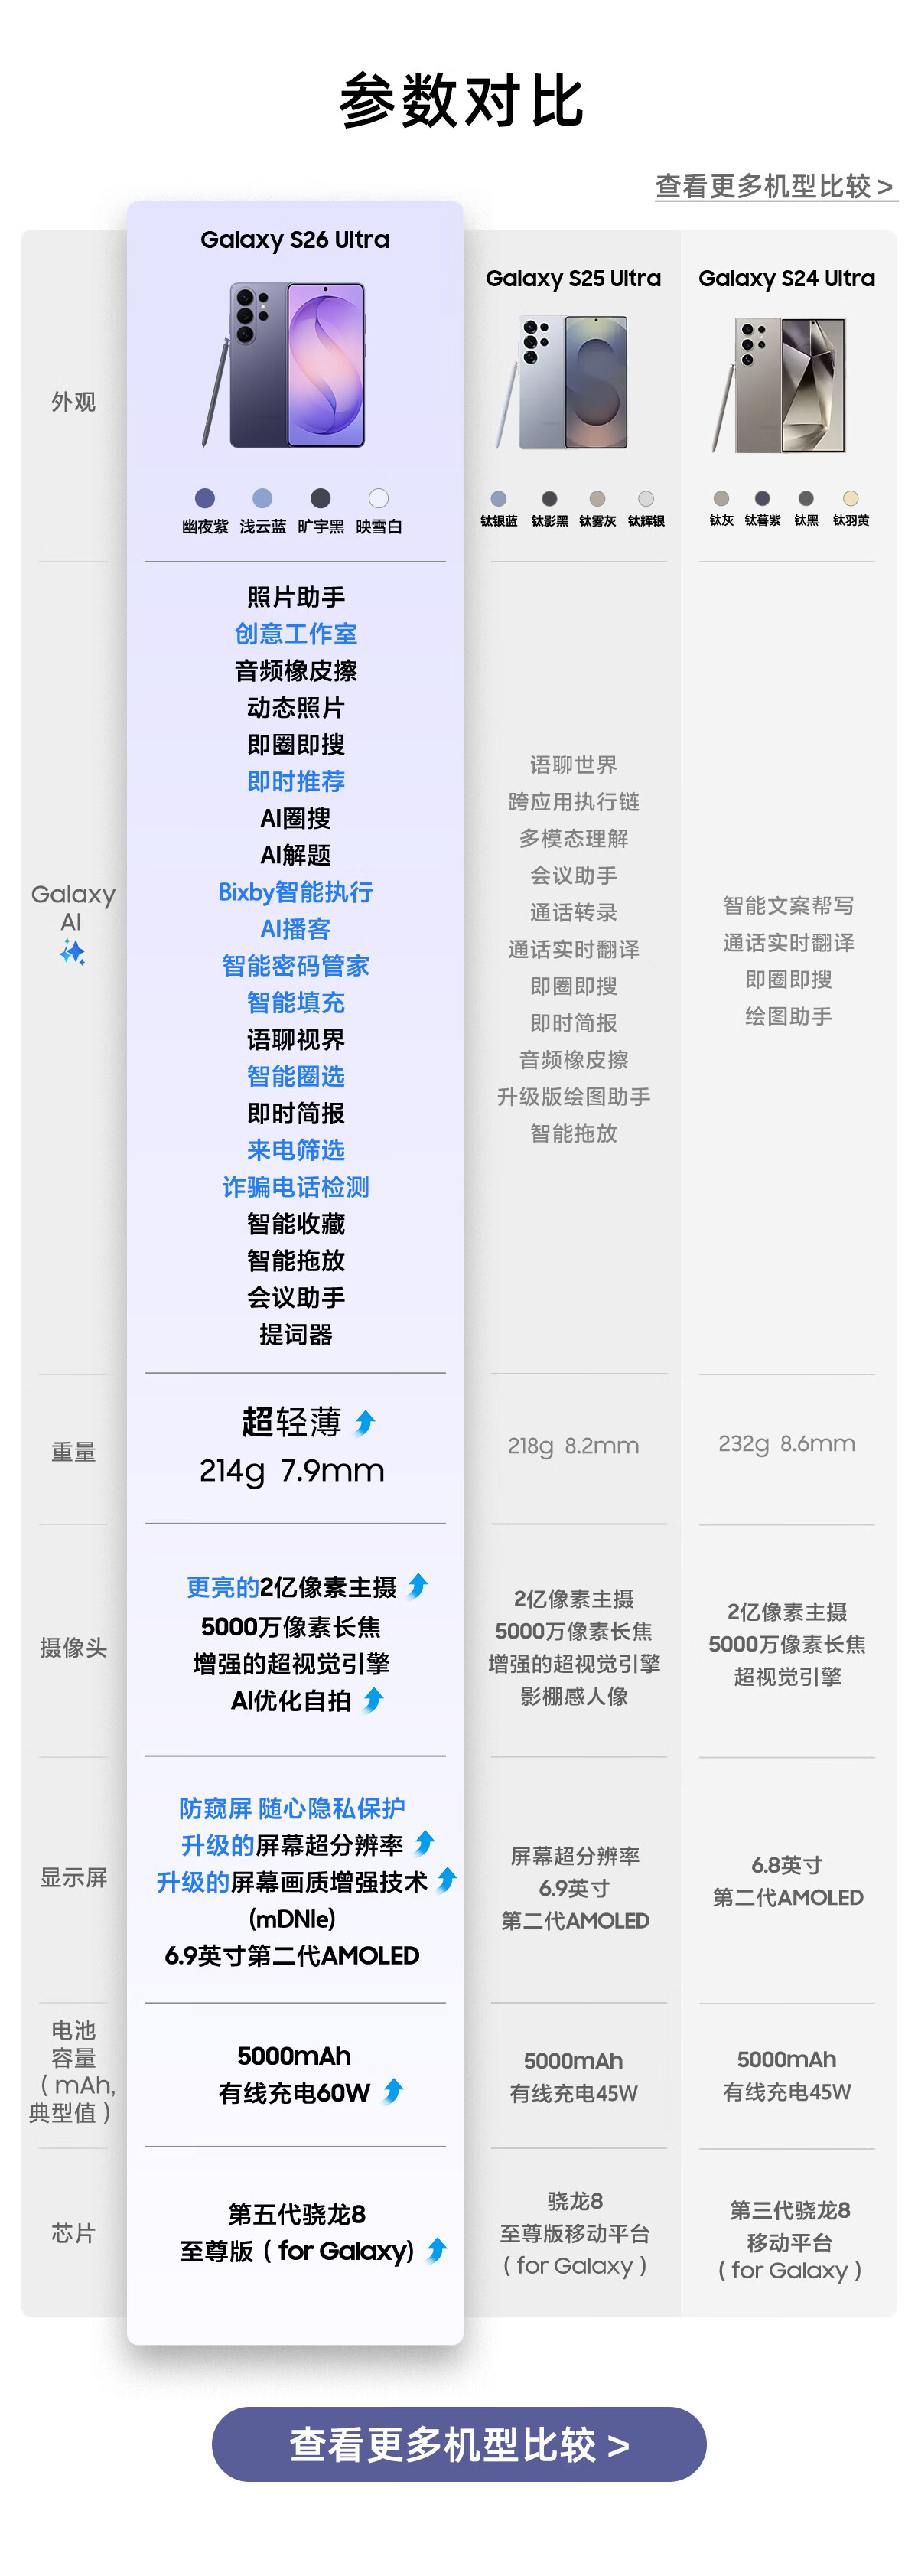Click the '芯片' row label

(x=74, y=2233)
